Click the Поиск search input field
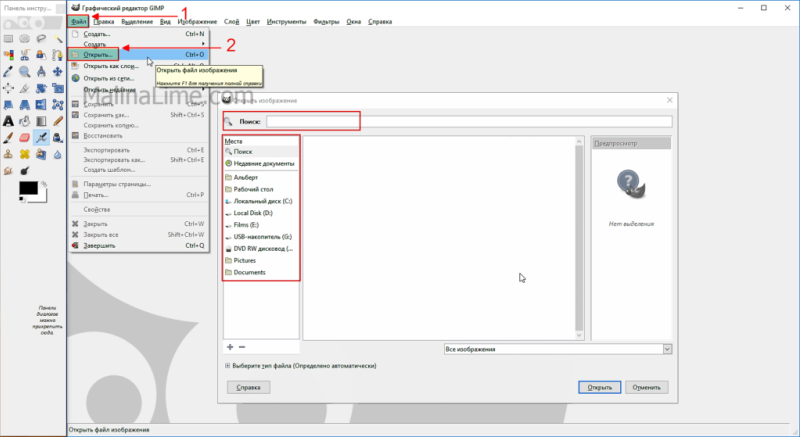 [x=469, y=121]
